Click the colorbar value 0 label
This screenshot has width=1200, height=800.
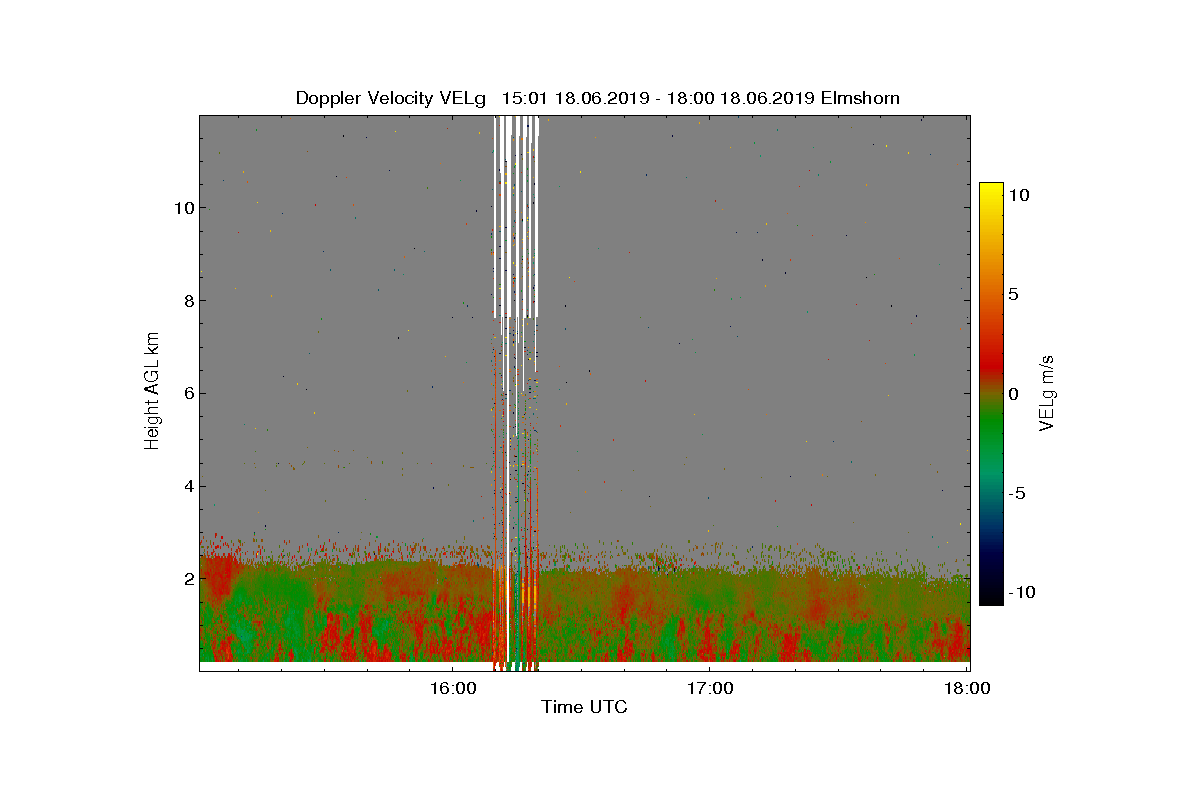click(1013, 393)
